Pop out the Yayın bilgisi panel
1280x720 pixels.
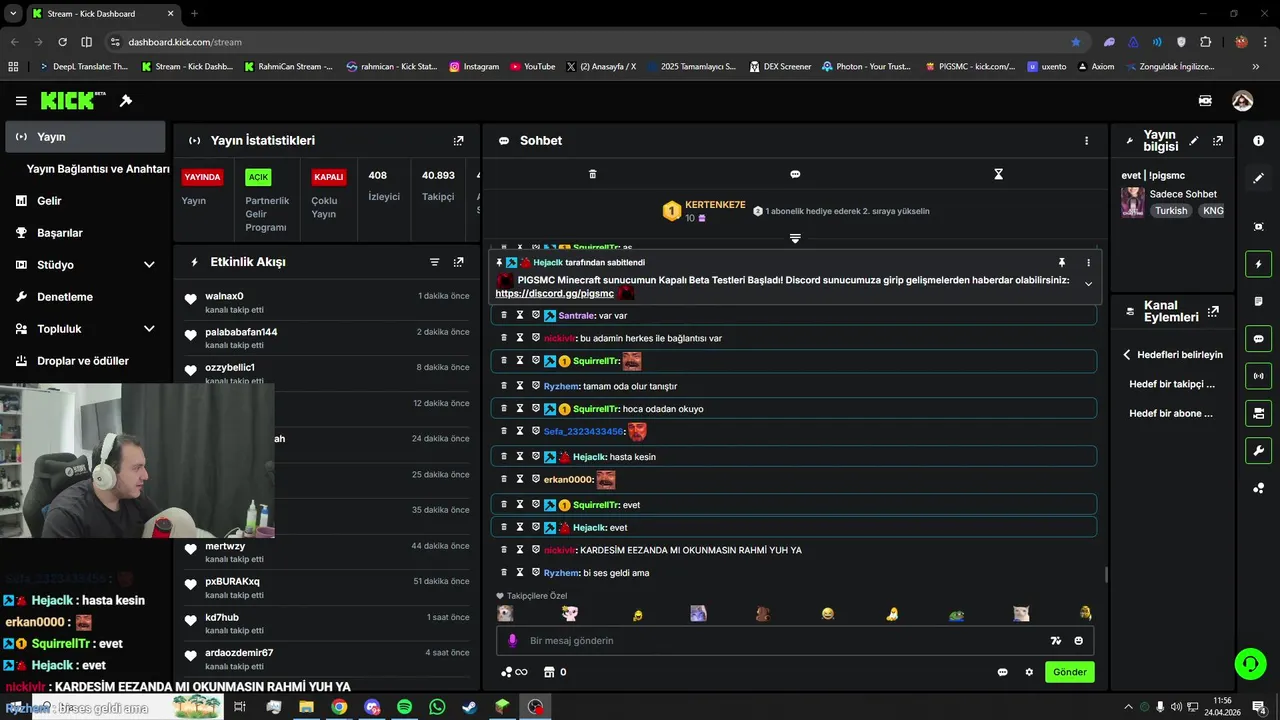click(1217, 141)
